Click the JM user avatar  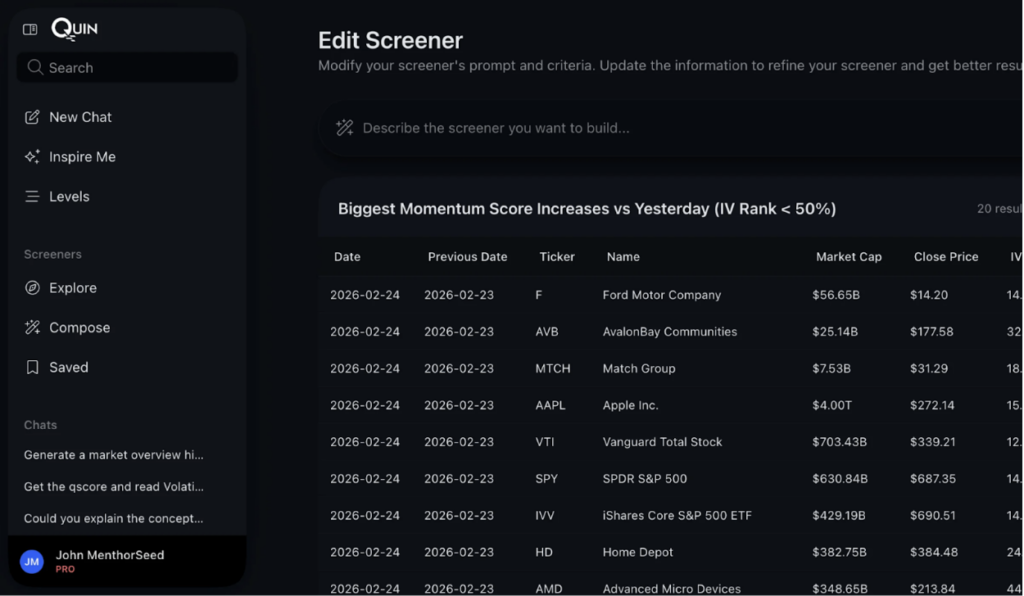point(32,561)
